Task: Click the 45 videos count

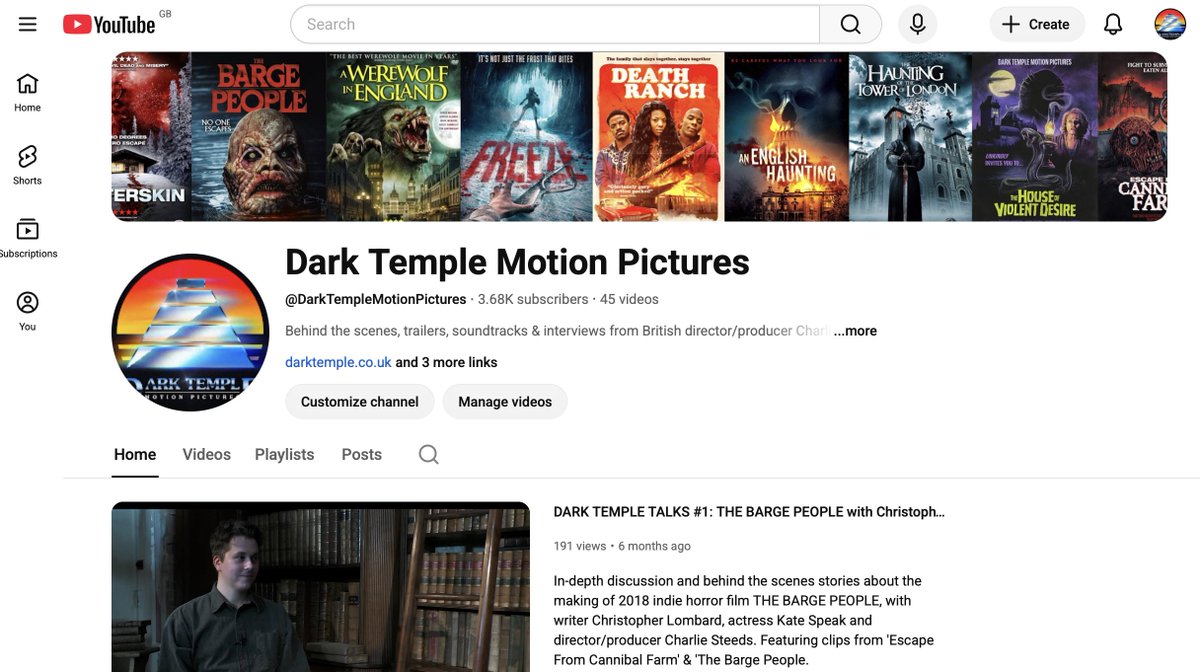Action: (x=629, y=299)
